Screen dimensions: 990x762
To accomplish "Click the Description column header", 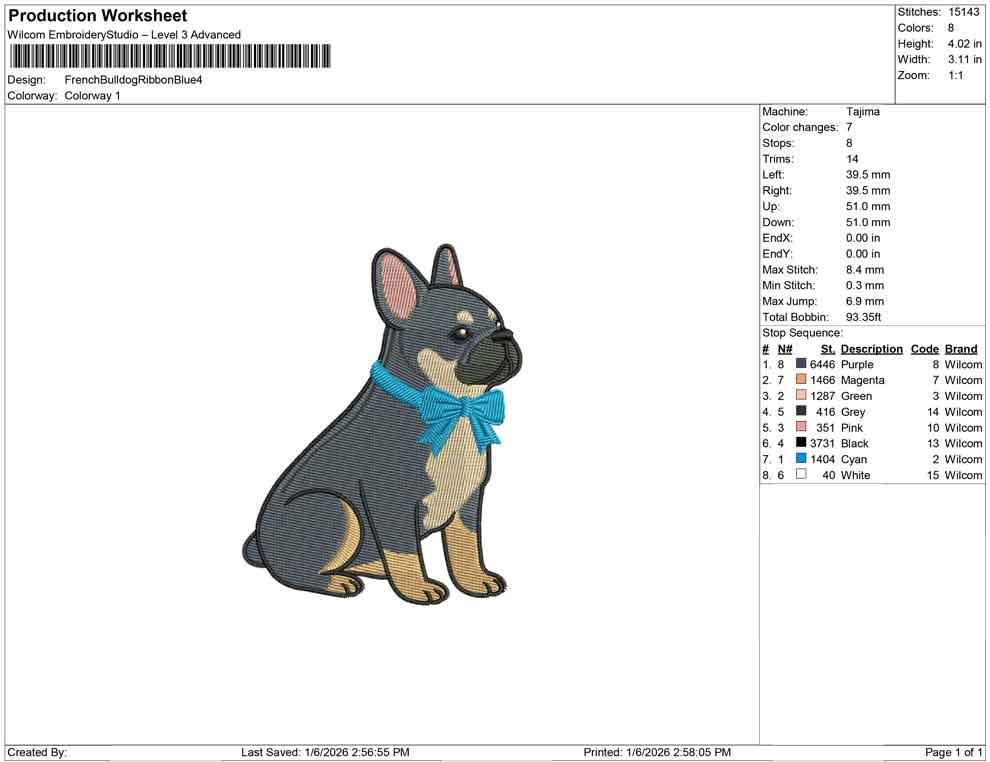I will point(871,348).
